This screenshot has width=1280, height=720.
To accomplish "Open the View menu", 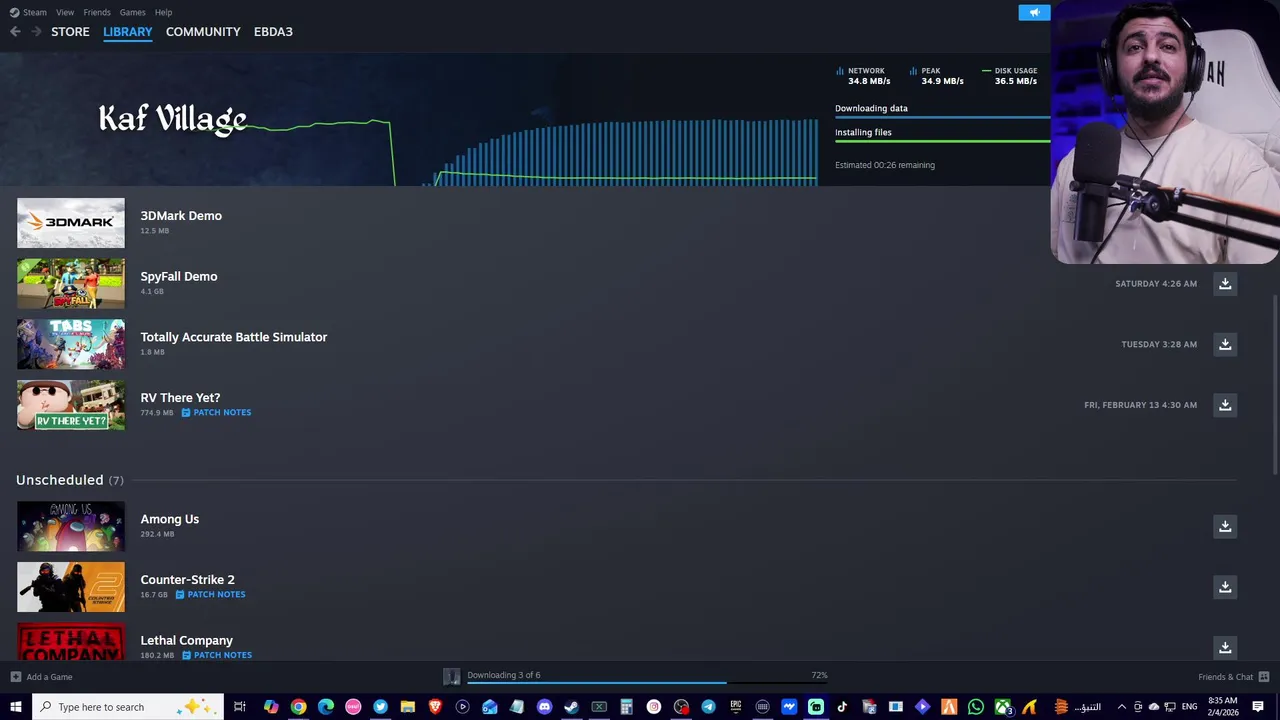I will click(65, 12).
